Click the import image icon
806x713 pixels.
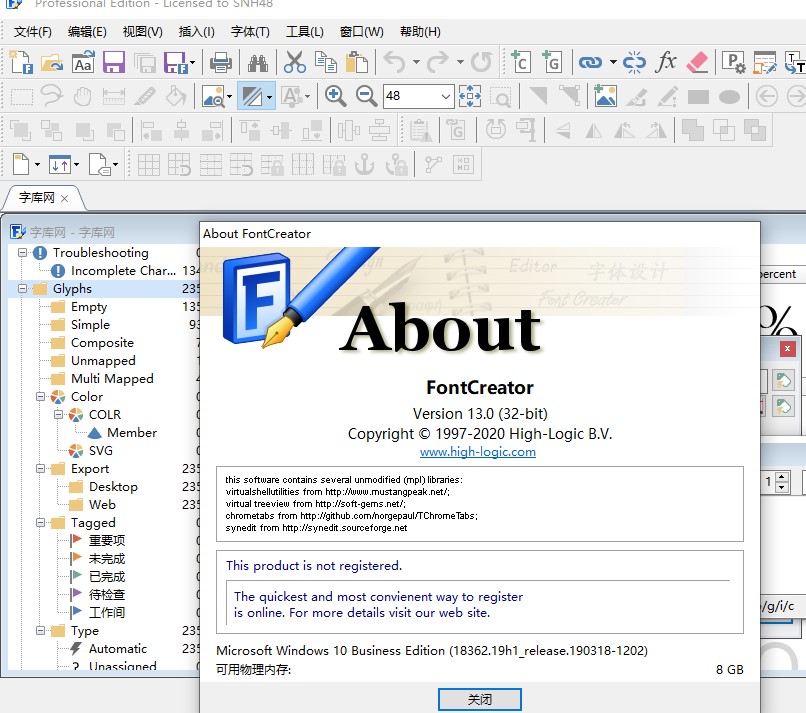coord(606,96)
